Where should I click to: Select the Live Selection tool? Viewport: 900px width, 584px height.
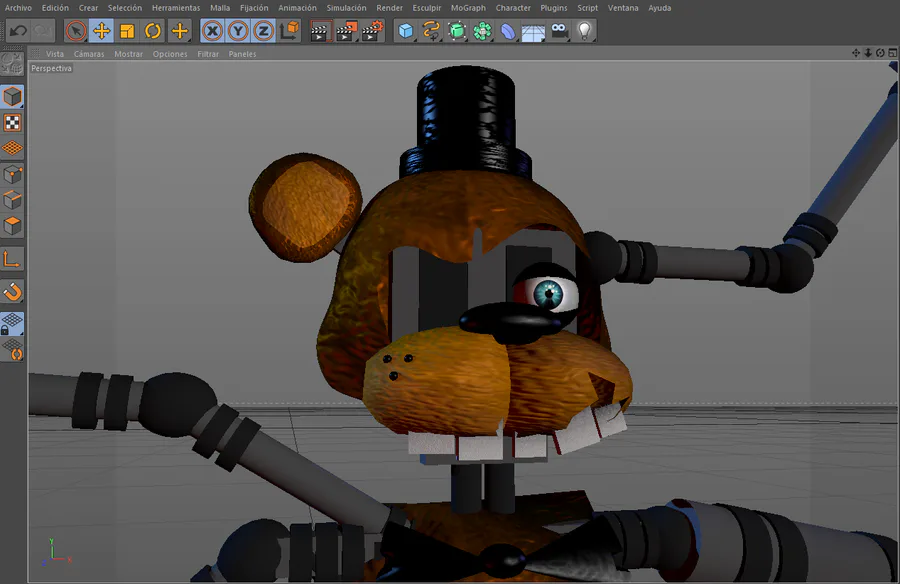76,31
